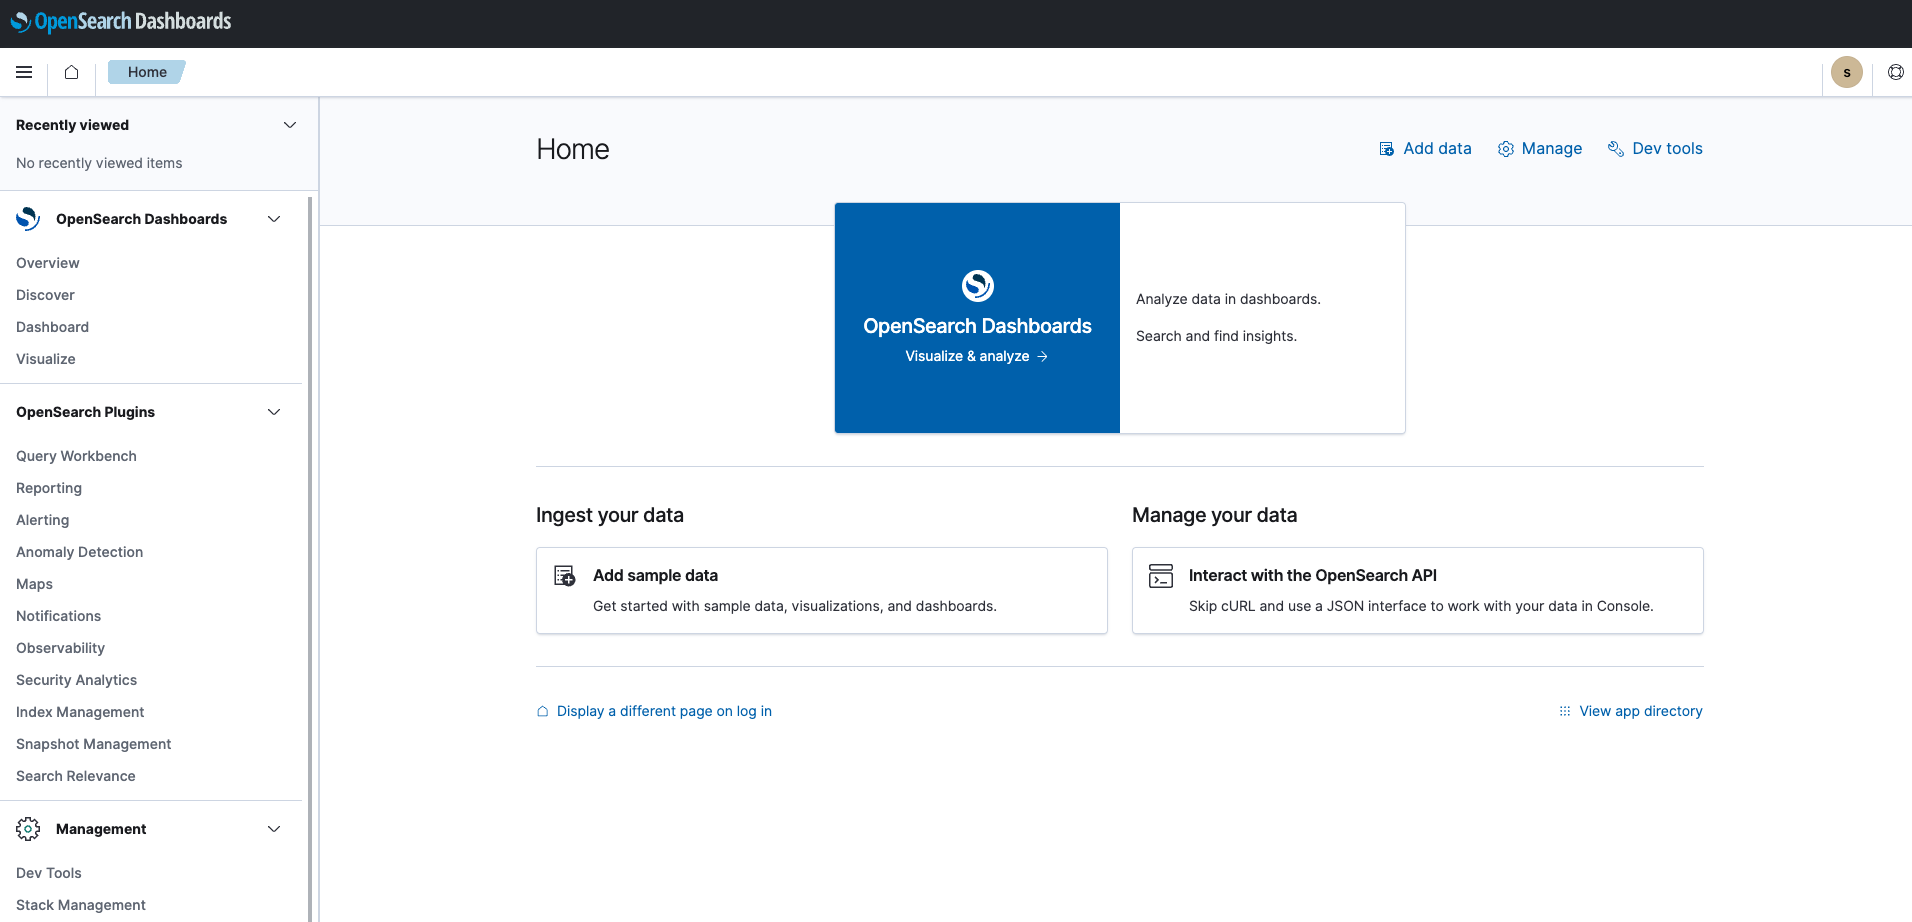This screenshot has height=922, width=1912.
Task: Open Snapshot Management plugin
Action: pyautogui.click(x=93, y=744)
